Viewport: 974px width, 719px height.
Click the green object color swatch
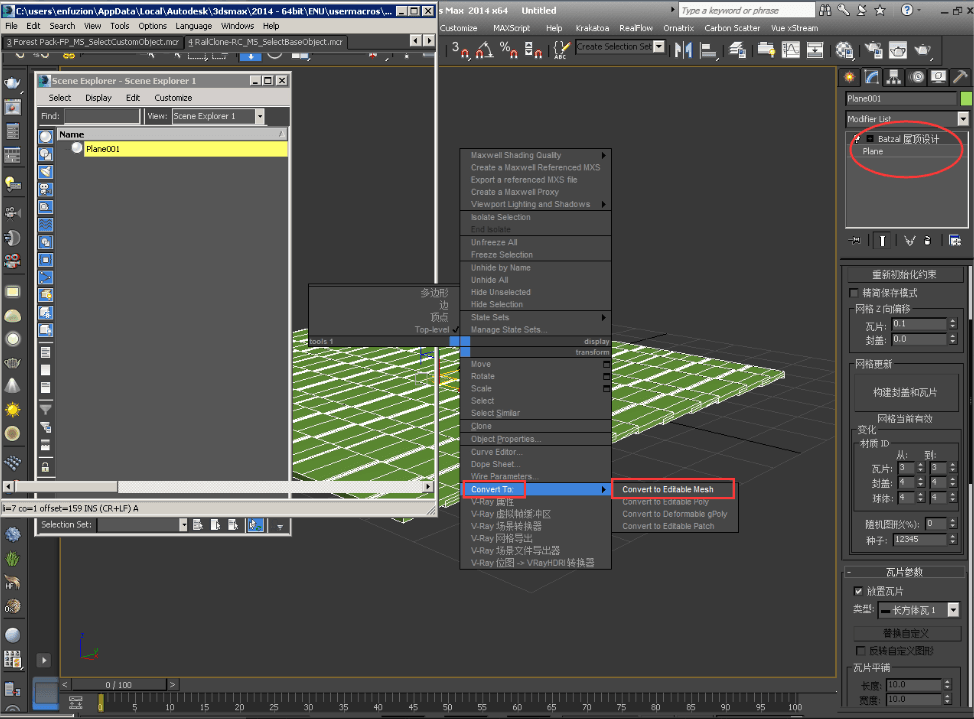coord(966,98)
